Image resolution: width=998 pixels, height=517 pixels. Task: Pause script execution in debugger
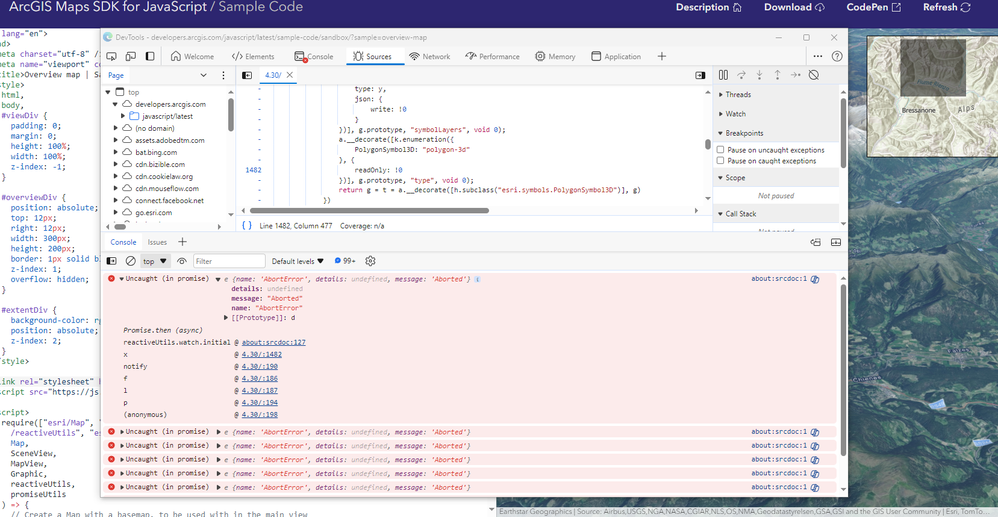click(x=723, y=75)
